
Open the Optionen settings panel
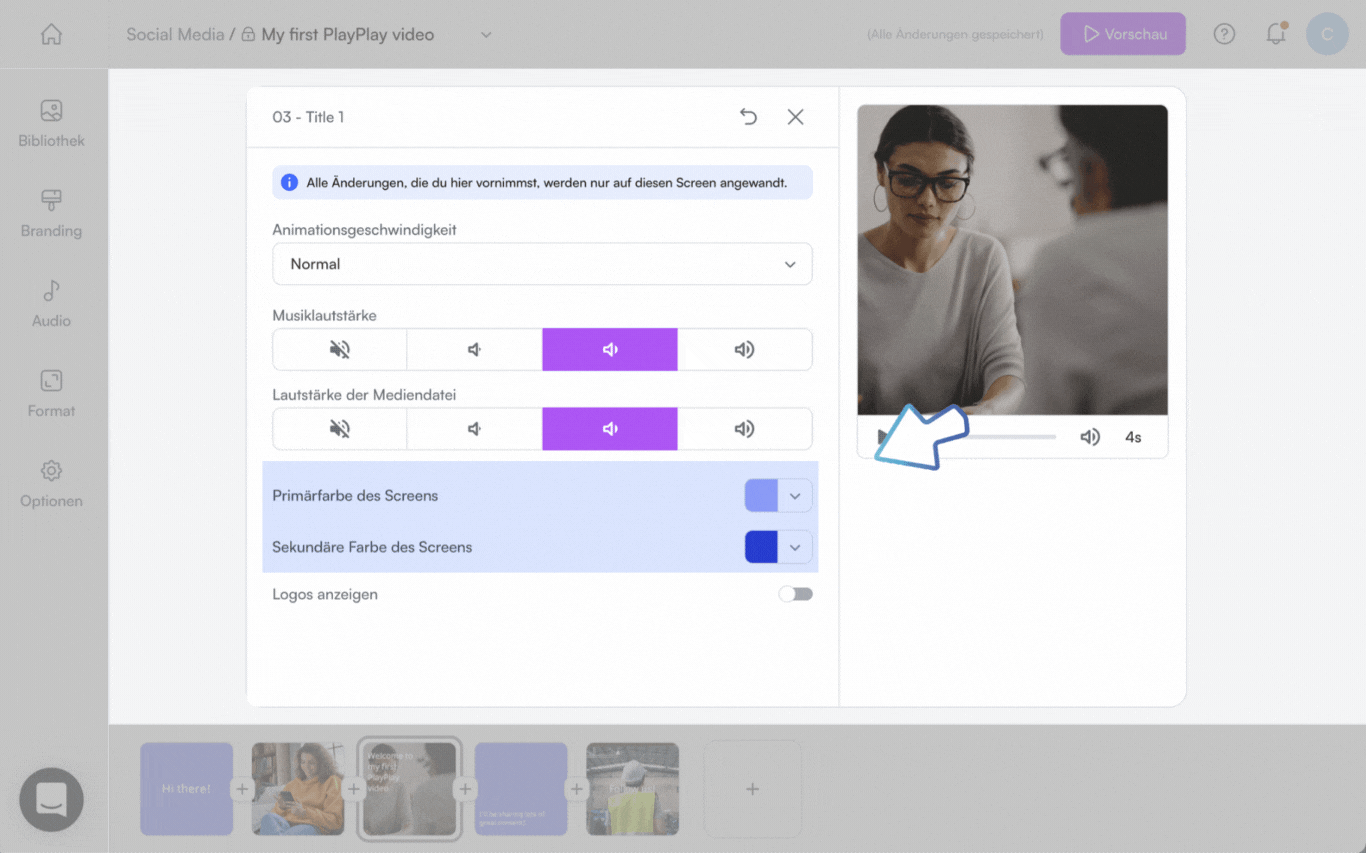point(51,484)
